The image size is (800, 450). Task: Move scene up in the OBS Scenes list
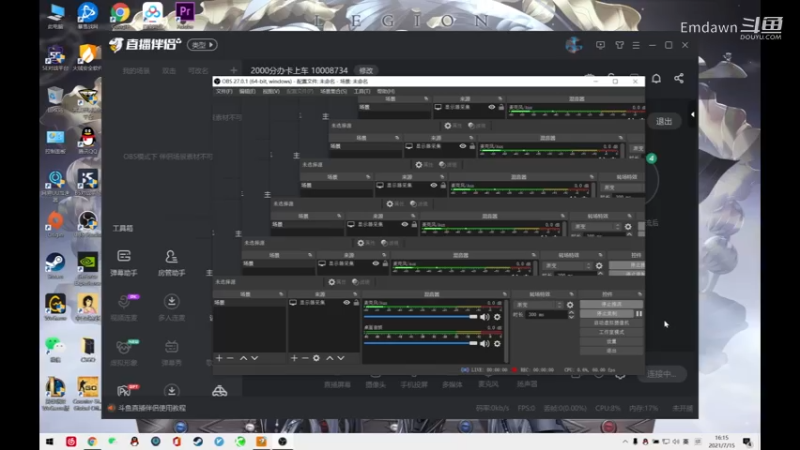[x=243, y=358]
